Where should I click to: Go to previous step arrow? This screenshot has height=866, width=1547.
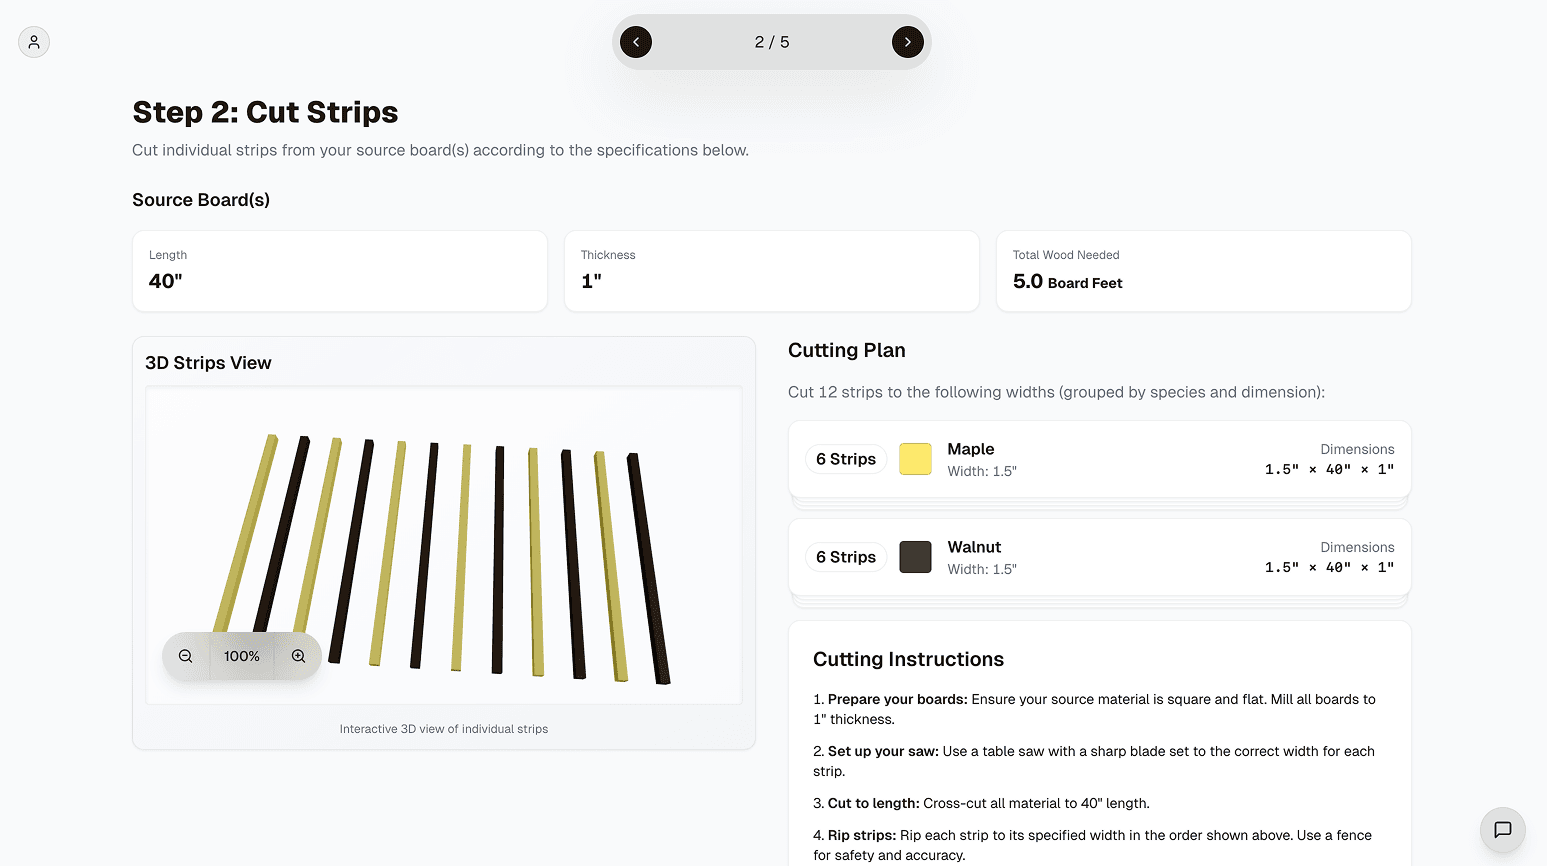tap(636, 42)
